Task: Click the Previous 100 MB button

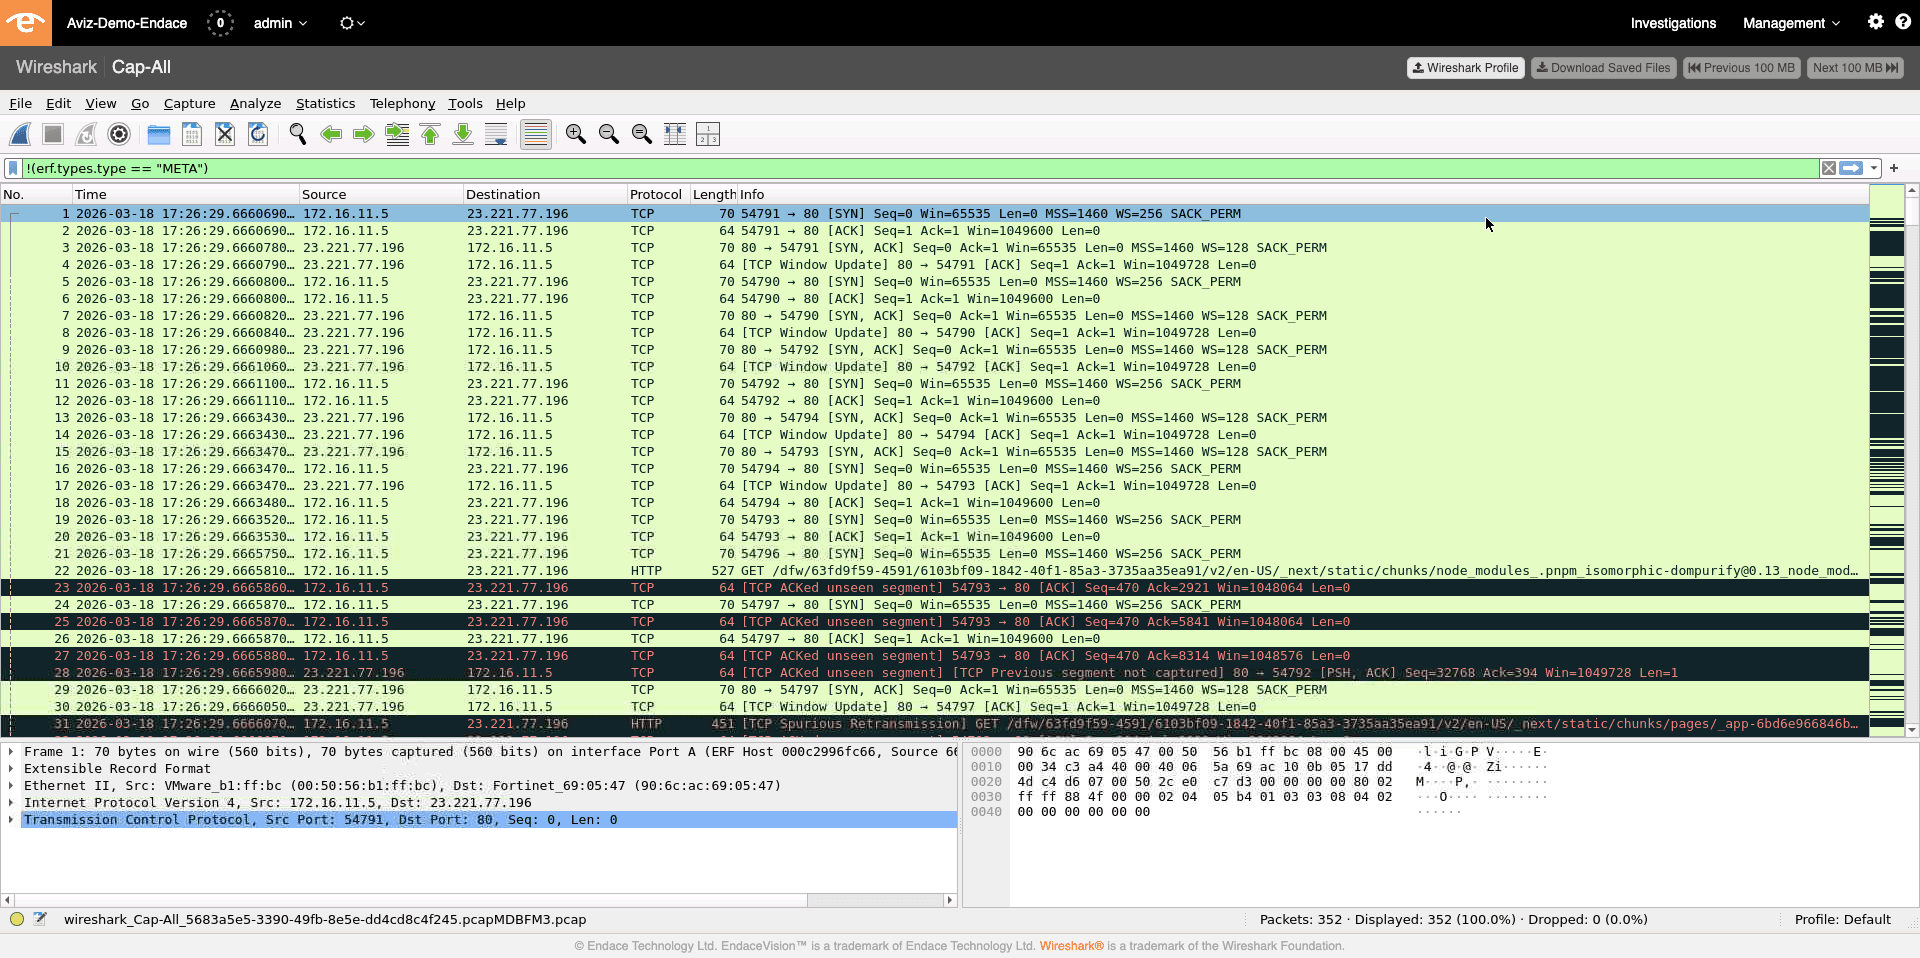Action: pos(1741,68)
